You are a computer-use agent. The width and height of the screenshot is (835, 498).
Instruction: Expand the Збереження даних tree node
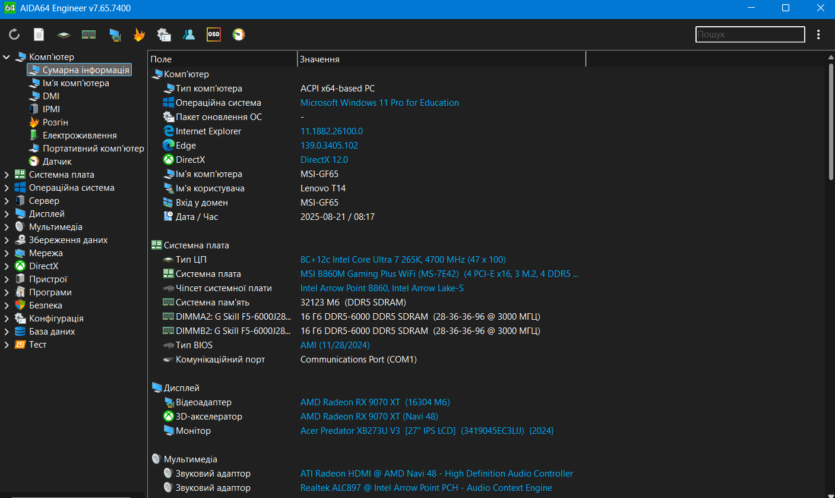pos(6,240)
